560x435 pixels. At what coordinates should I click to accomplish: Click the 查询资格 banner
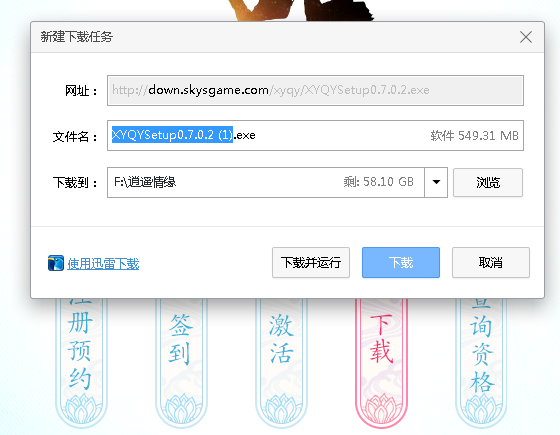point(481,362)
